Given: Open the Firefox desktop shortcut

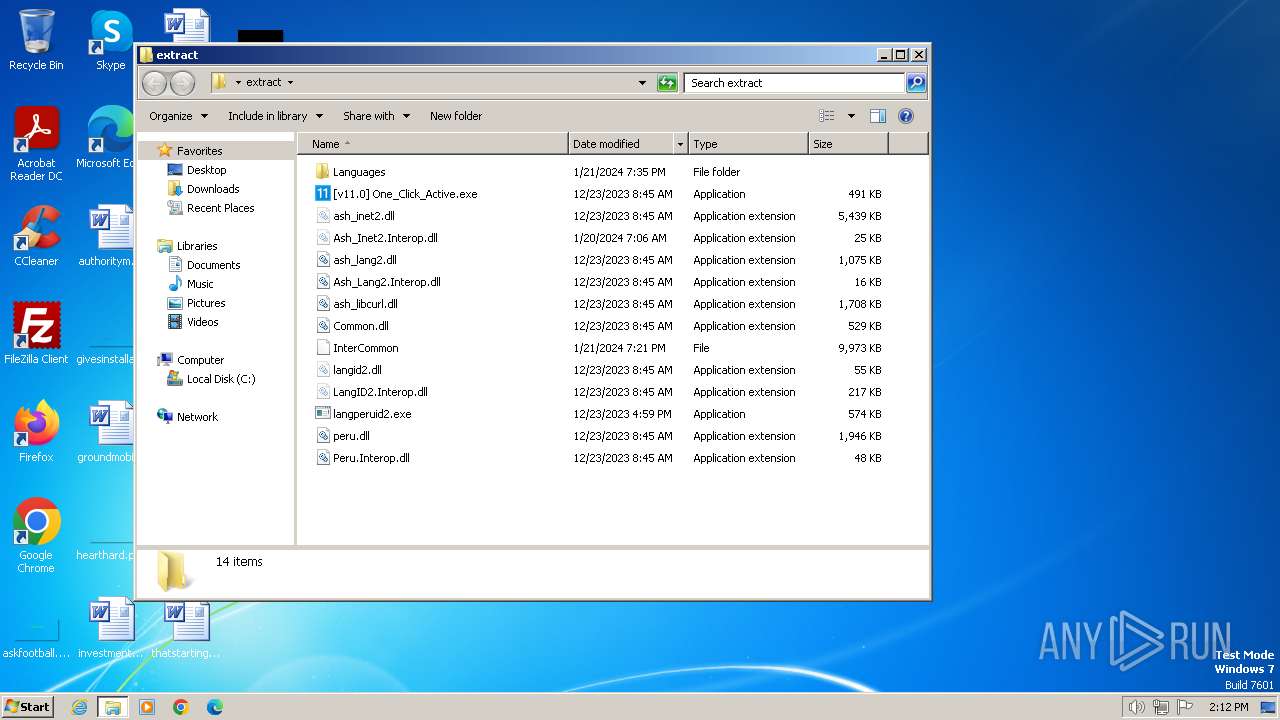Looking at the screenshot, I should coord(36,432).
